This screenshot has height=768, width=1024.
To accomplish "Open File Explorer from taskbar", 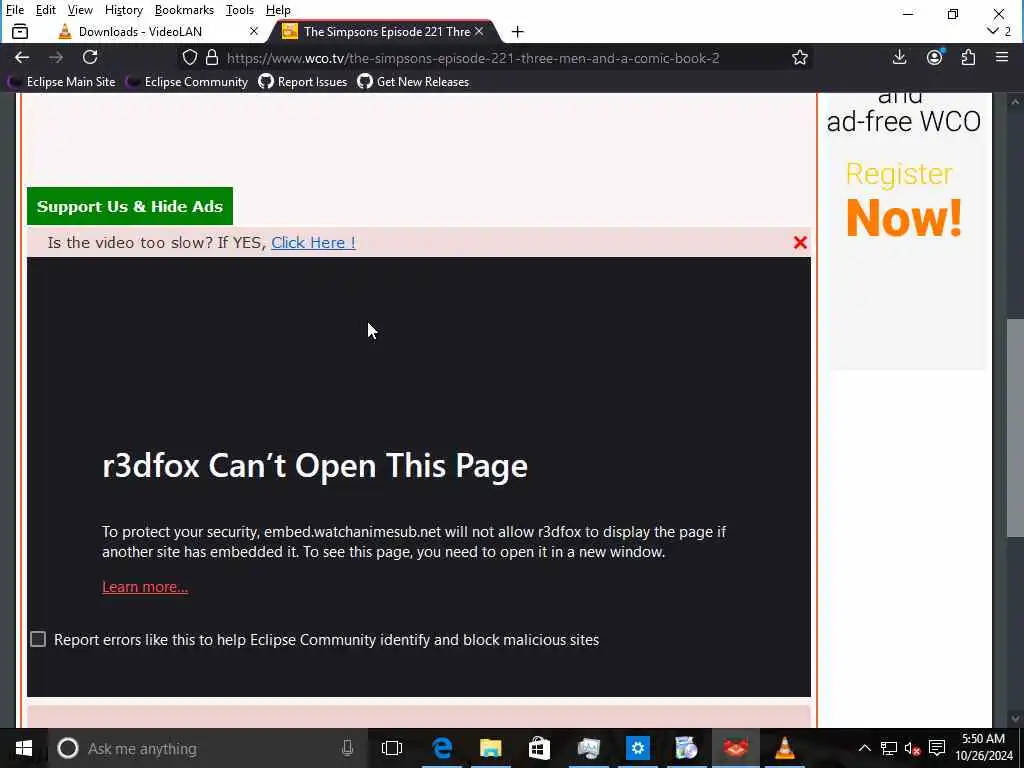I will (490, 748).
